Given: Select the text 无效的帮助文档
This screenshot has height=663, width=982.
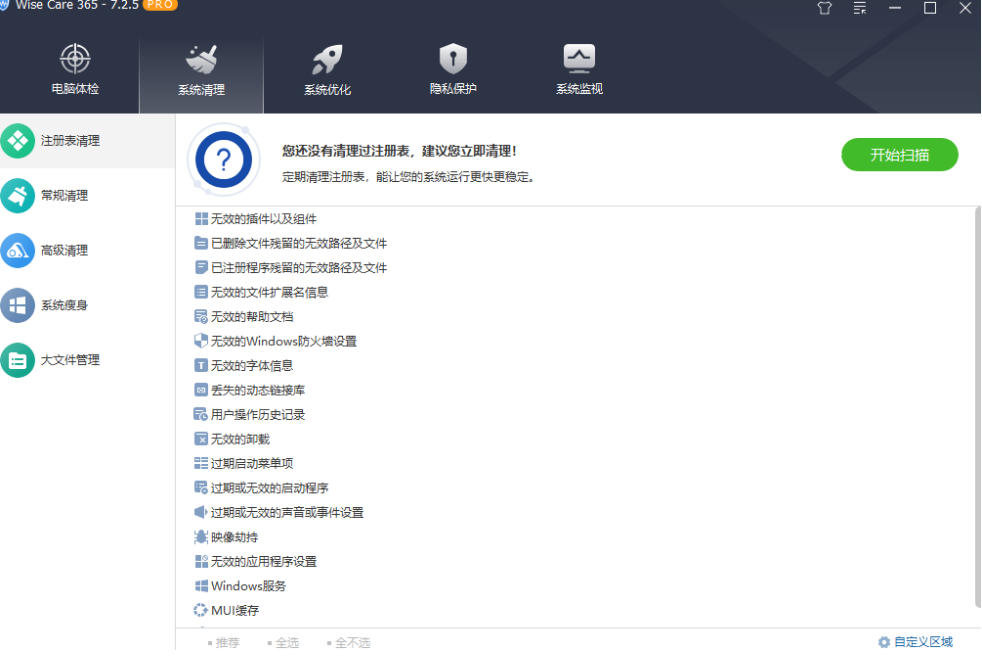Looking at the screenshot, I should click(252, 316).
